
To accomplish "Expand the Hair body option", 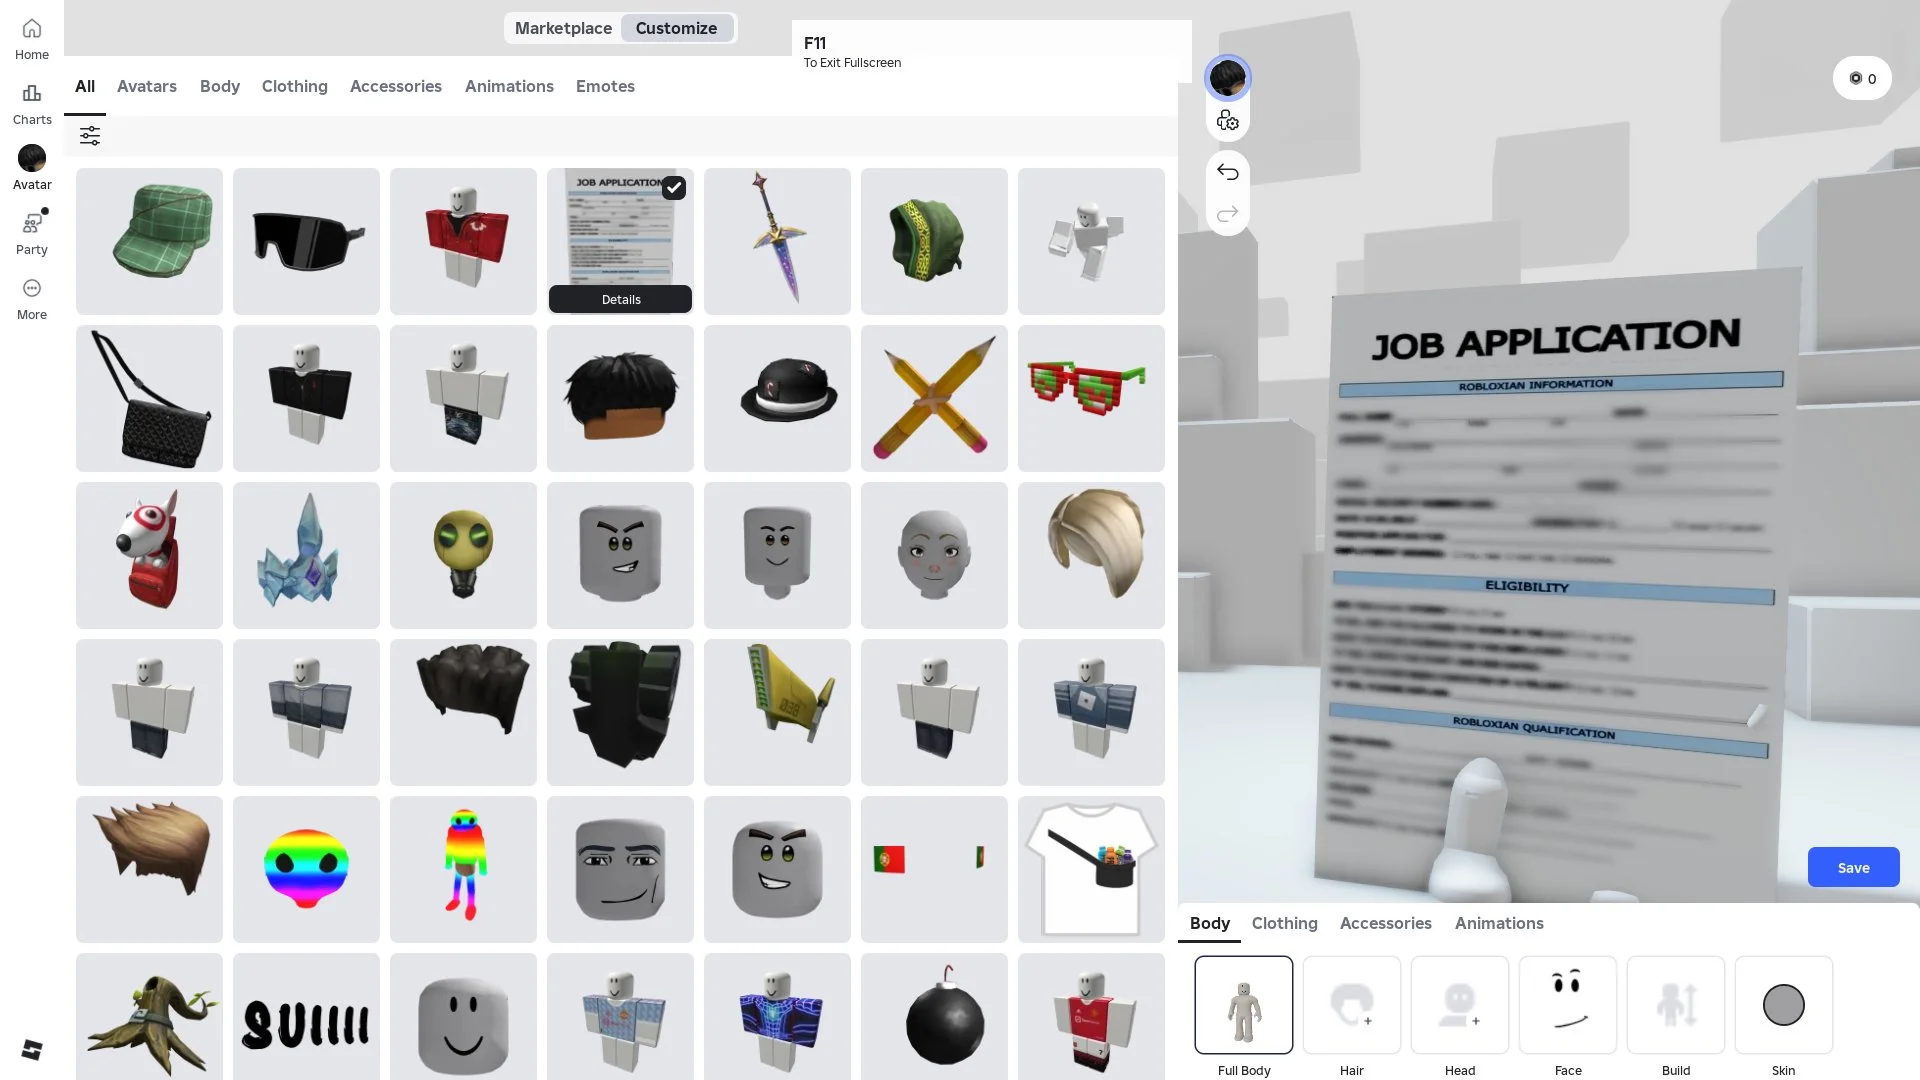I will (x=1351, y=1005).
